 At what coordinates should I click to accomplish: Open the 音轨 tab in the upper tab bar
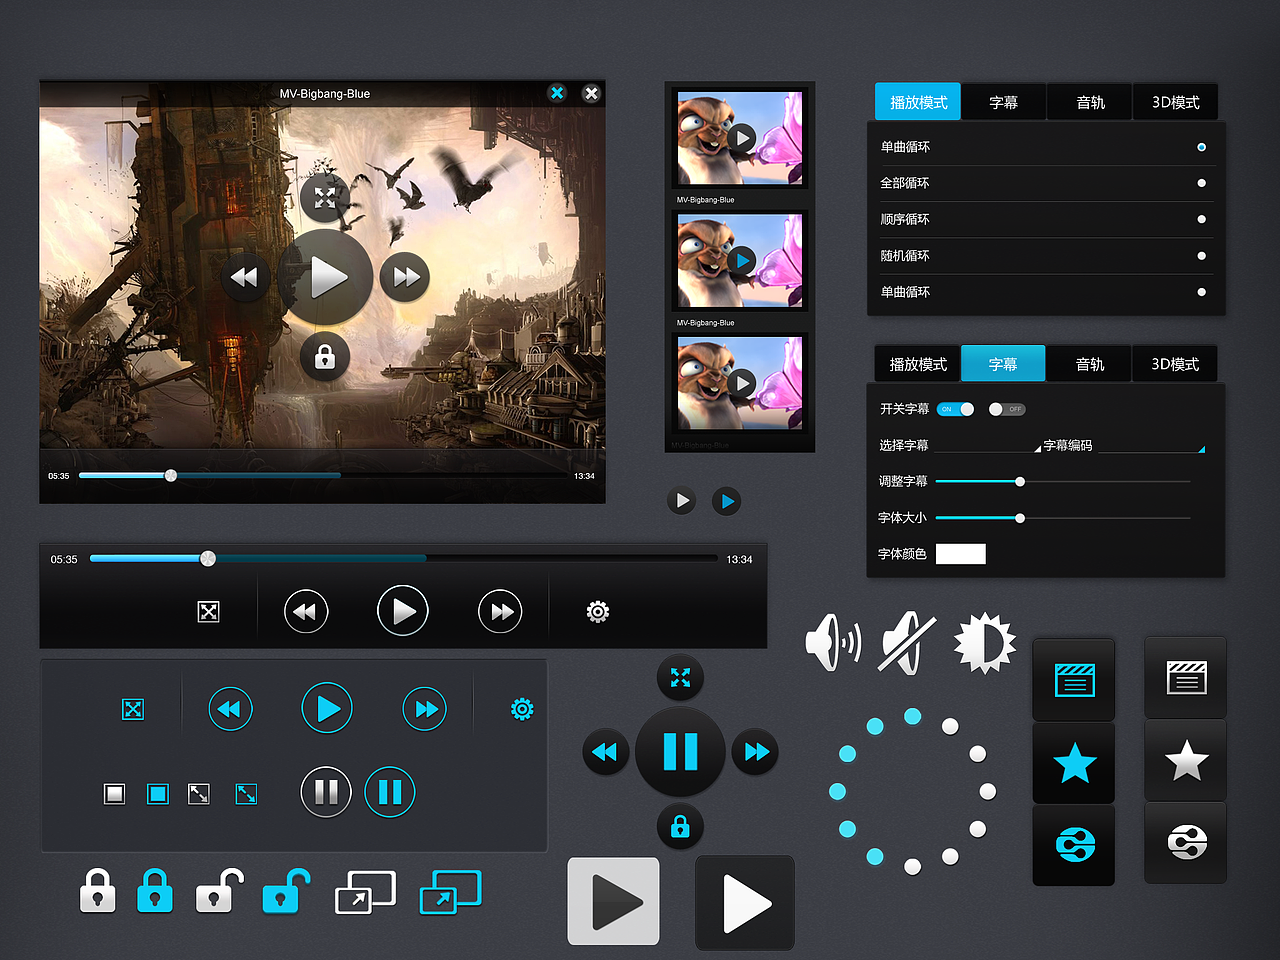click(x=1090, y=102)
